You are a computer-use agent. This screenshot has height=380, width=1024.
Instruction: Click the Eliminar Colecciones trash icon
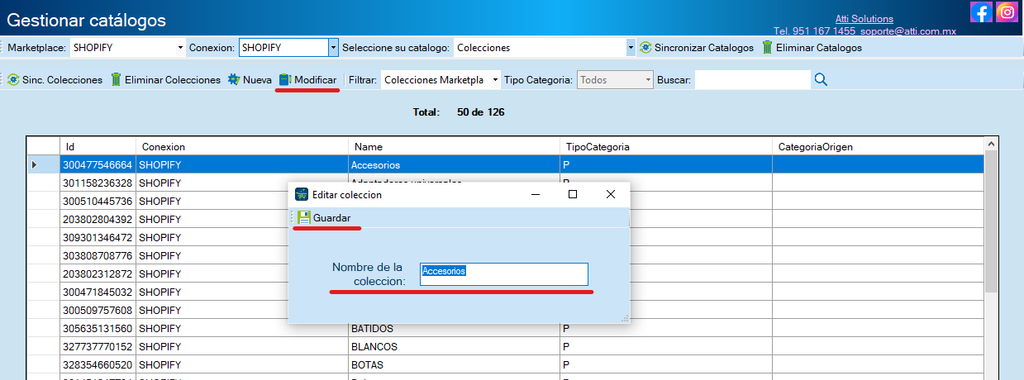pos(116,80)
